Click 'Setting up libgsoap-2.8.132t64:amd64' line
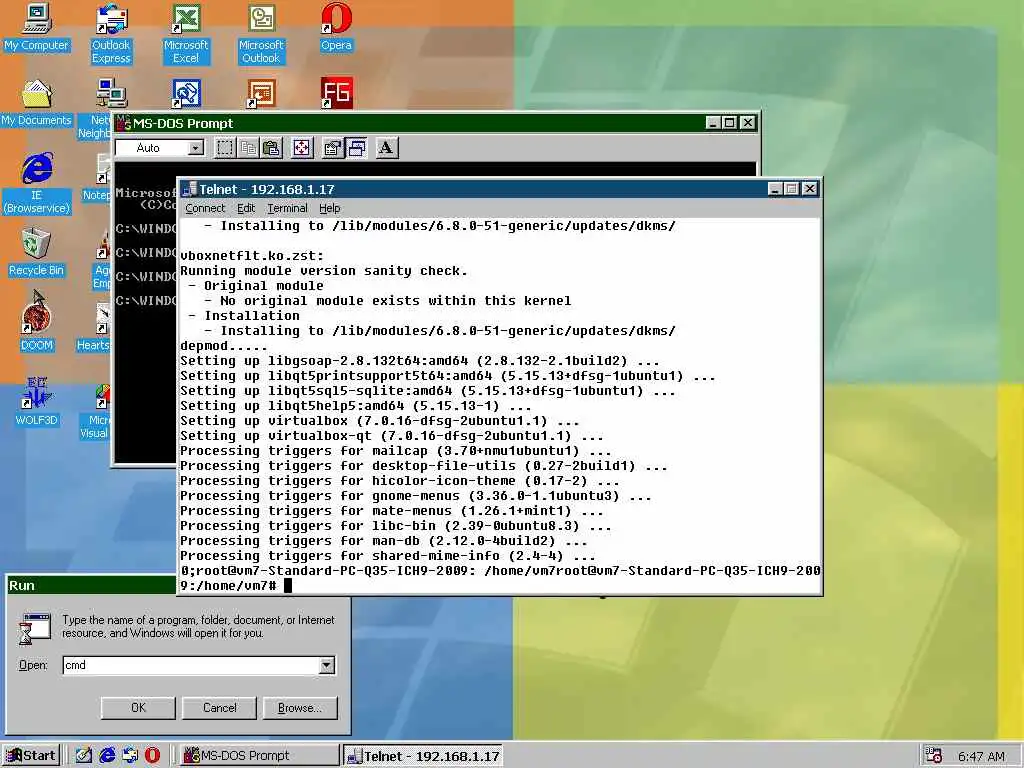The height and width of the screenshot is (768, 1024). (420, 361)
